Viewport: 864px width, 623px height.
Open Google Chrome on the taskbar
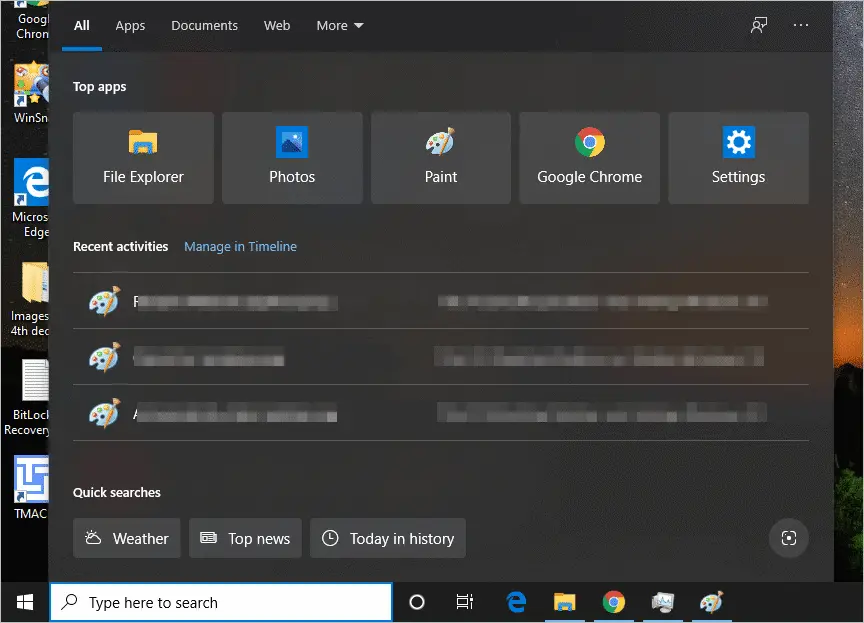pos(613,602)
